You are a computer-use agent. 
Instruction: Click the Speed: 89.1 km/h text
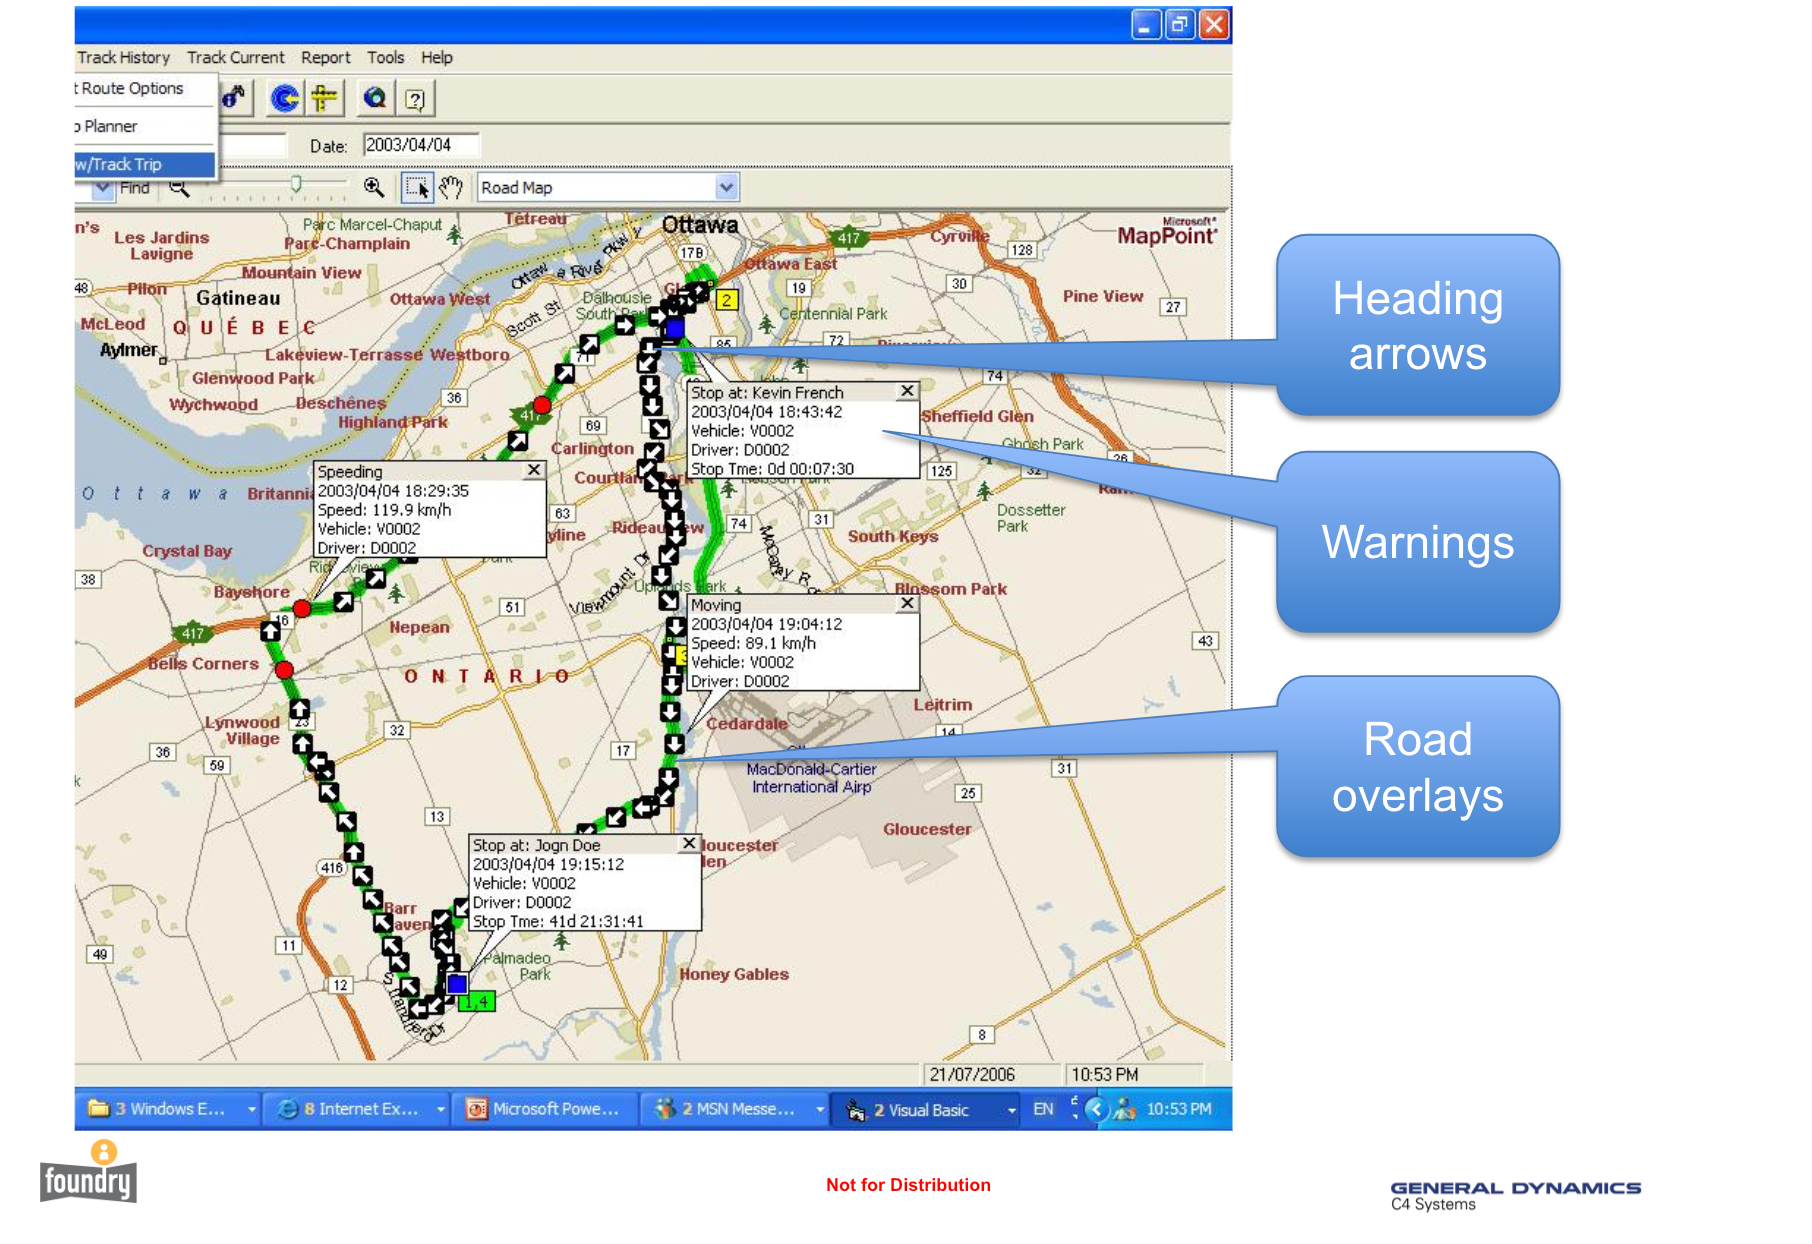(x=753, y=642)
